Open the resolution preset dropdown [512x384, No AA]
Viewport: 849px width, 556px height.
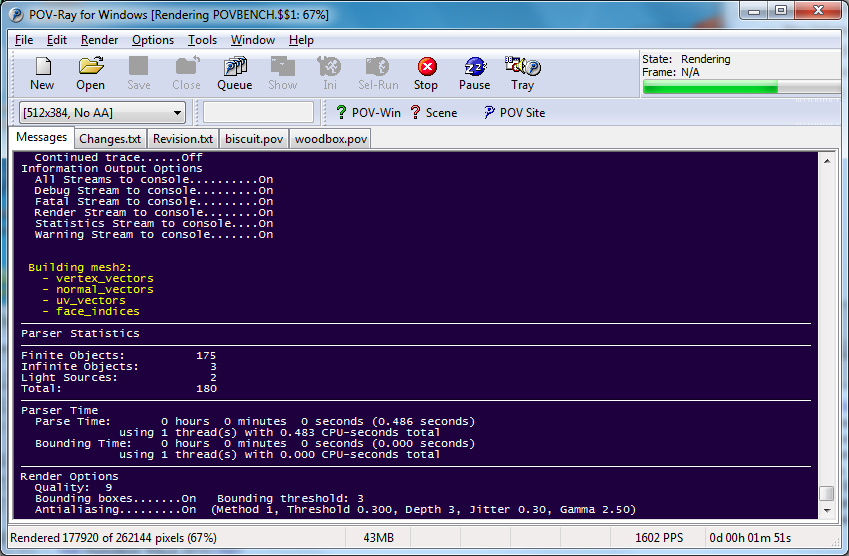pyautogui.click(x=102, y=113)
